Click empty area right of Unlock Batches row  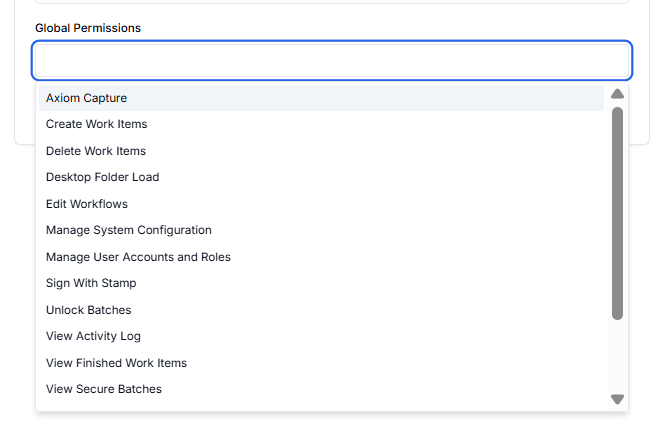(x=367, y=310)
